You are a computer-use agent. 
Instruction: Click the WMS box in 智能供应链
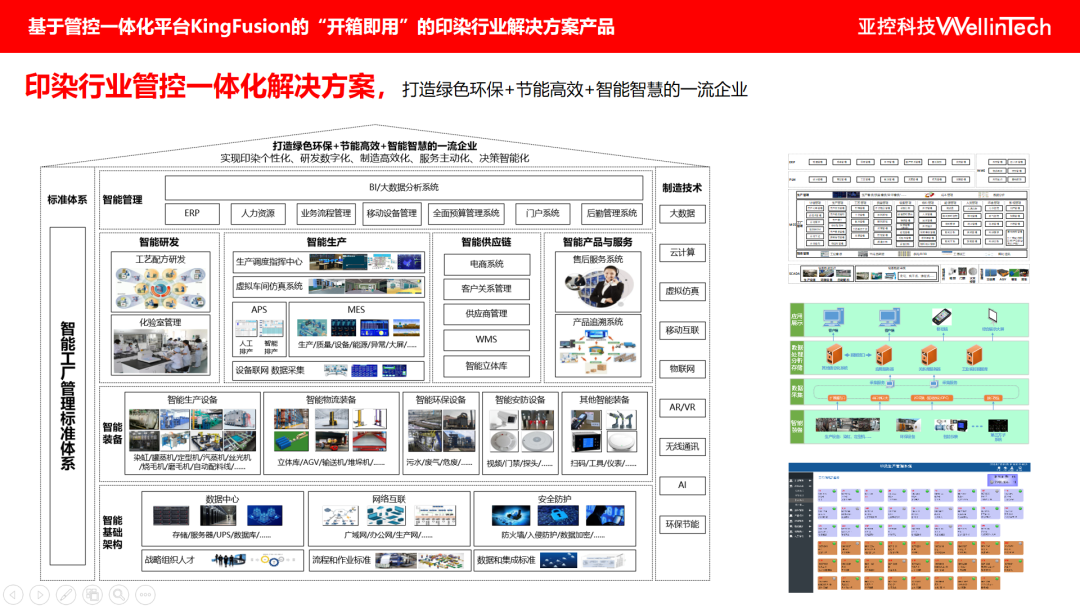[486, 339]
